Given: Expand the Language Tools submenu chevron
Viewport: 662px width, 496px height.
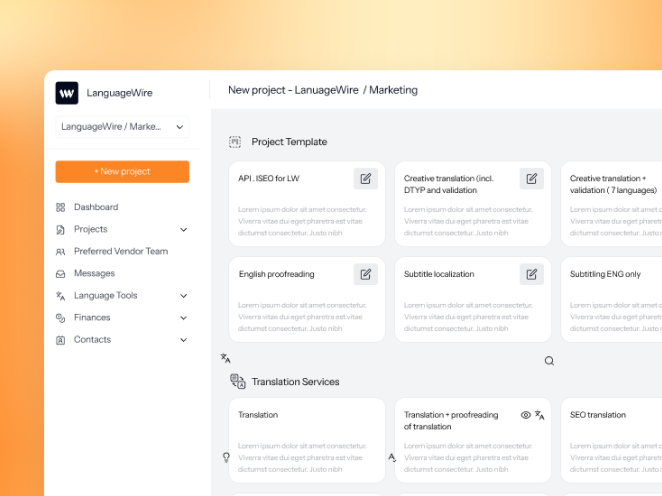Looking at the screenshot, I should click(x=183, y=296).
